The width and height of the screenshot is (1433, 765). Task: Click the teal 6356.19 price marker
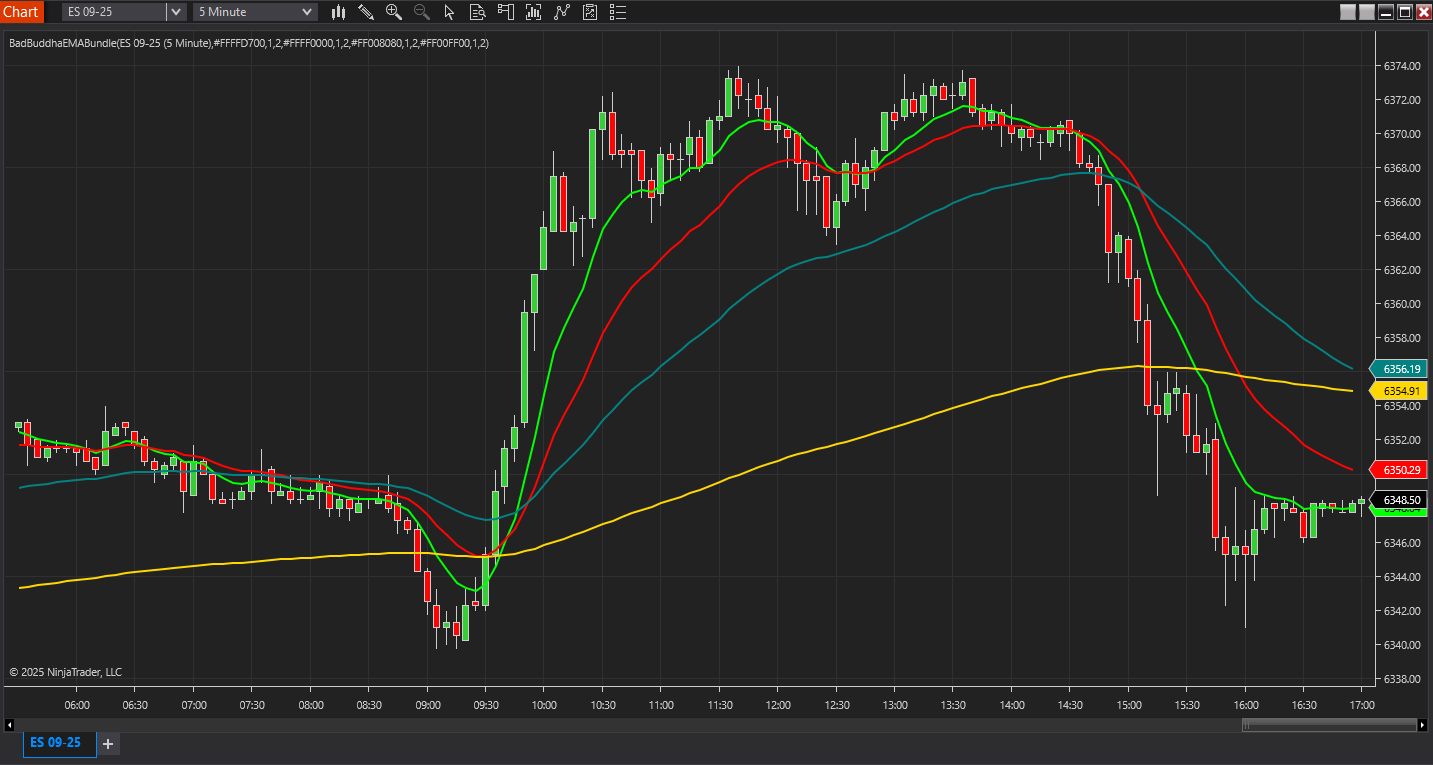click(1397, 369)
